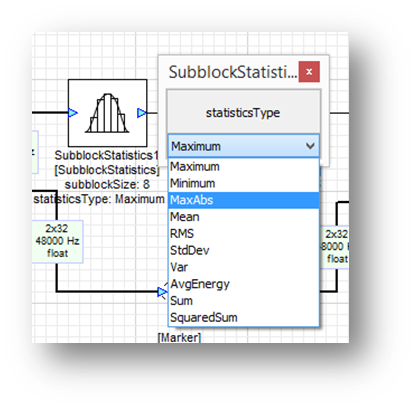The image size is (414, 408).
Task: Select Minimum from the dropdown list
Action: tap(244, 183)
